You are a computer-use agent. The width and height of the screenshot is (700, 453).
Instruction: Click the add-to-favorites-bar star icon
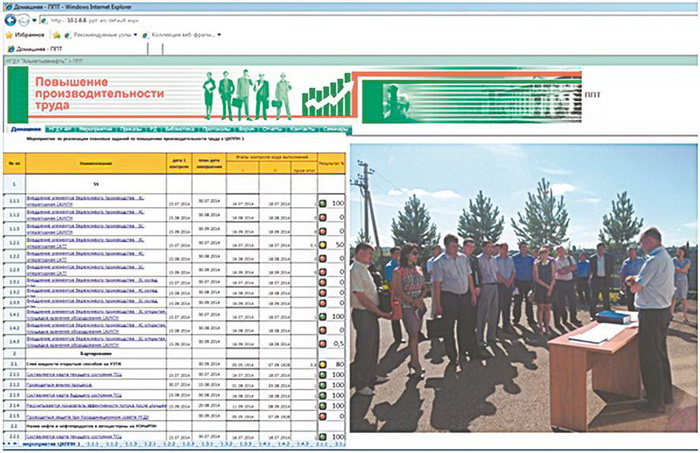click(x=55, y=34)
